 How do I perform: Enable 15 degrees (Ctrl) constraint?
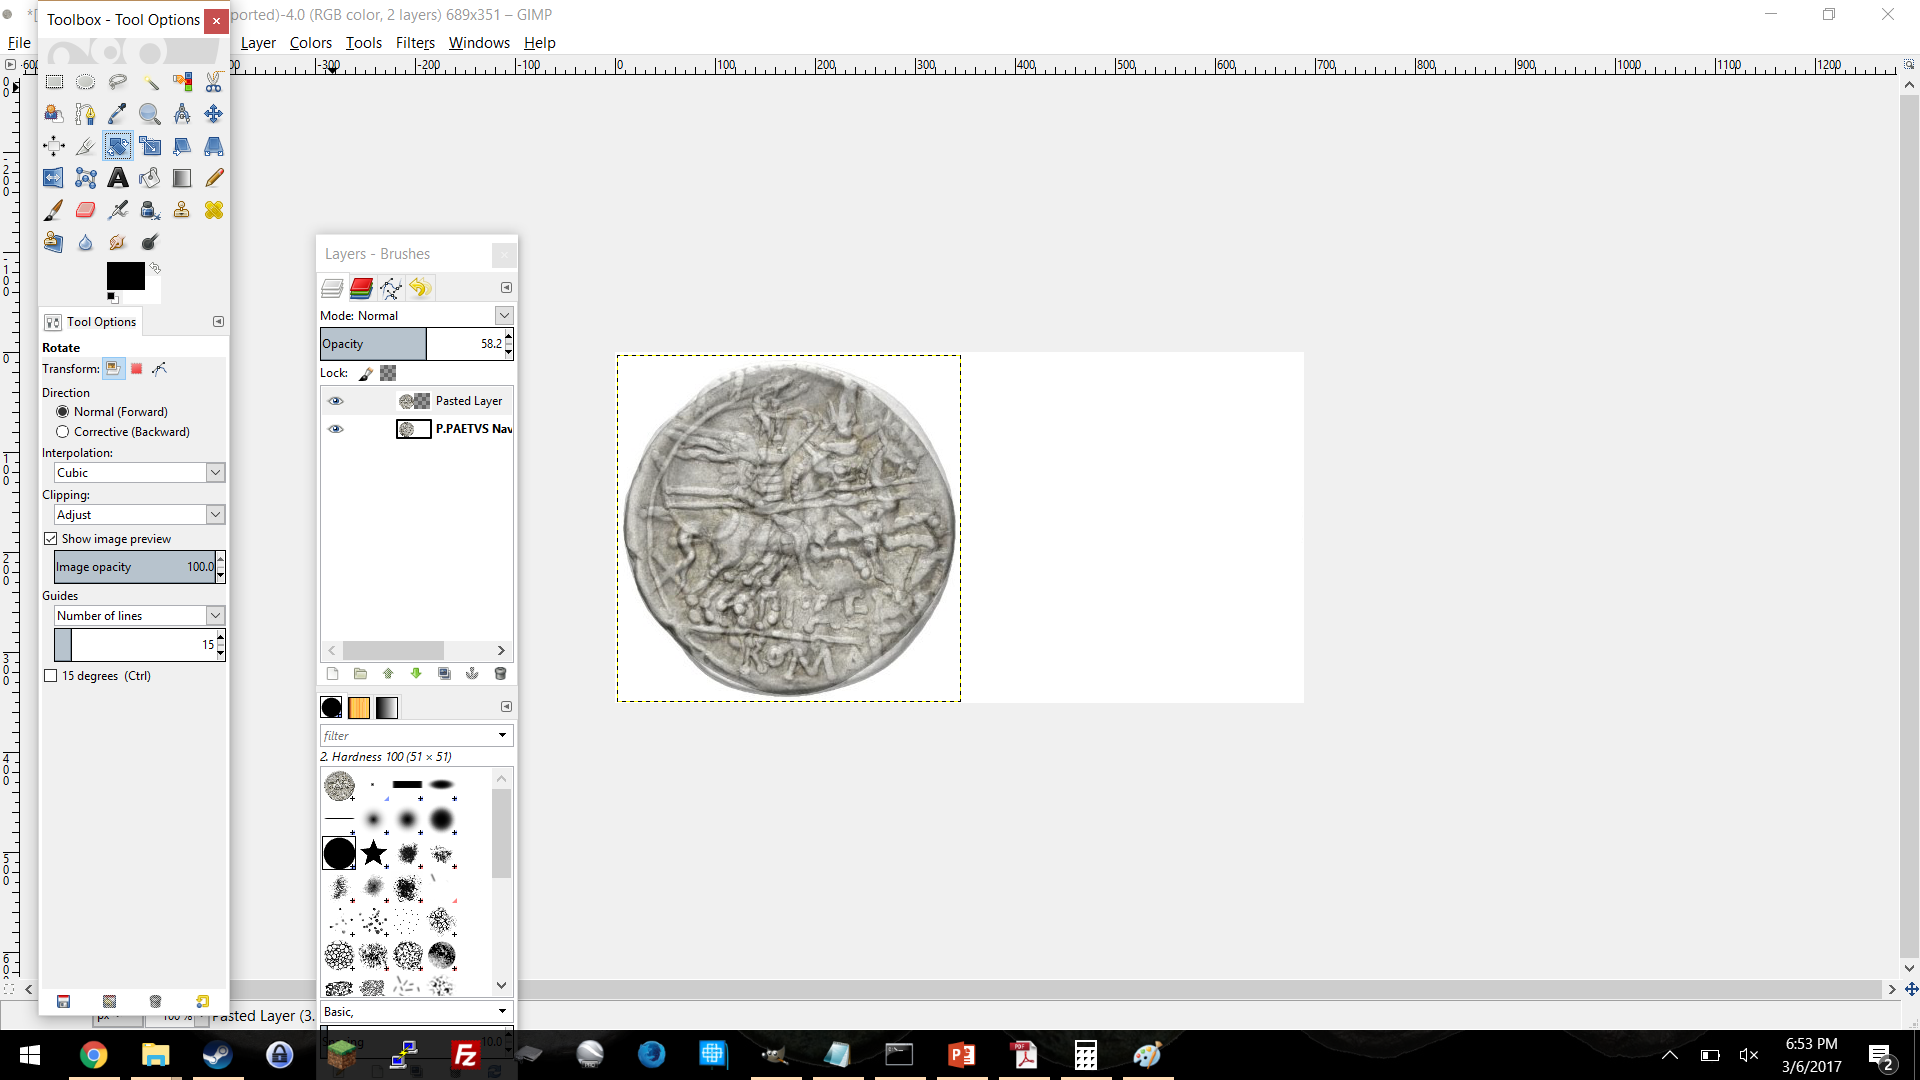click(50, 676)
